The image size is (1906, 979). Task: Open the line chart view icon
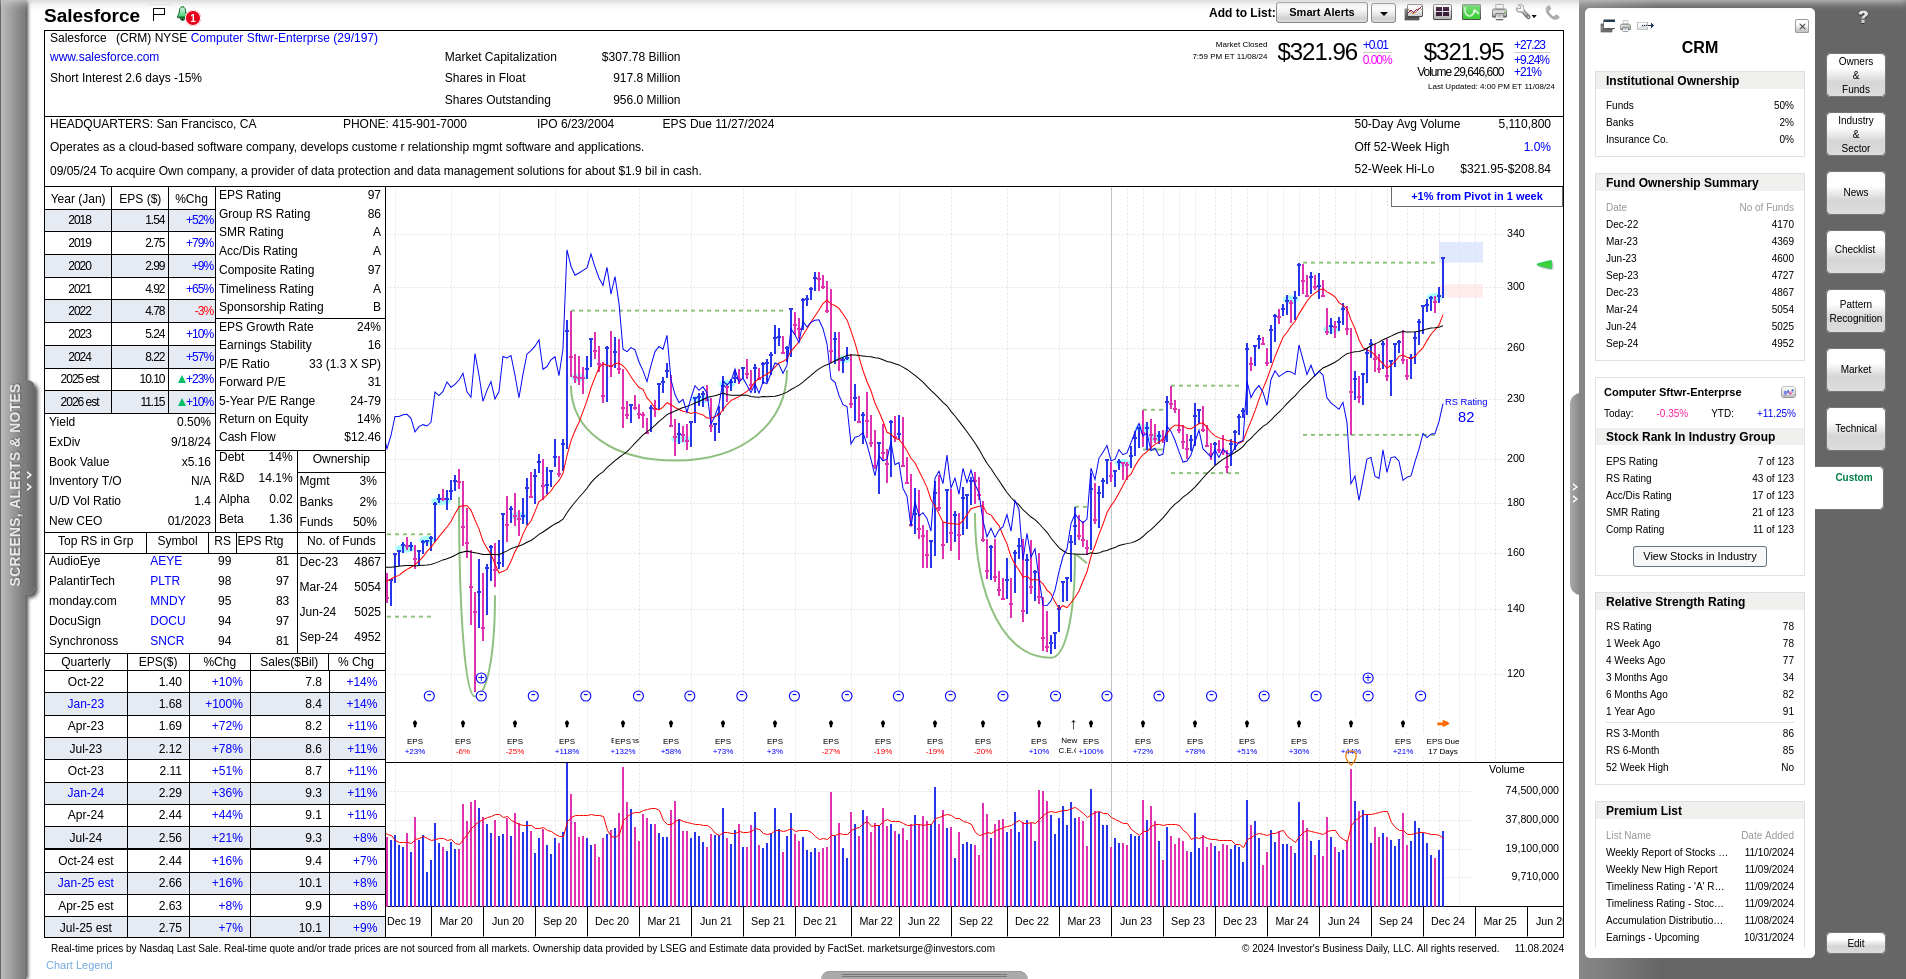1414,12
